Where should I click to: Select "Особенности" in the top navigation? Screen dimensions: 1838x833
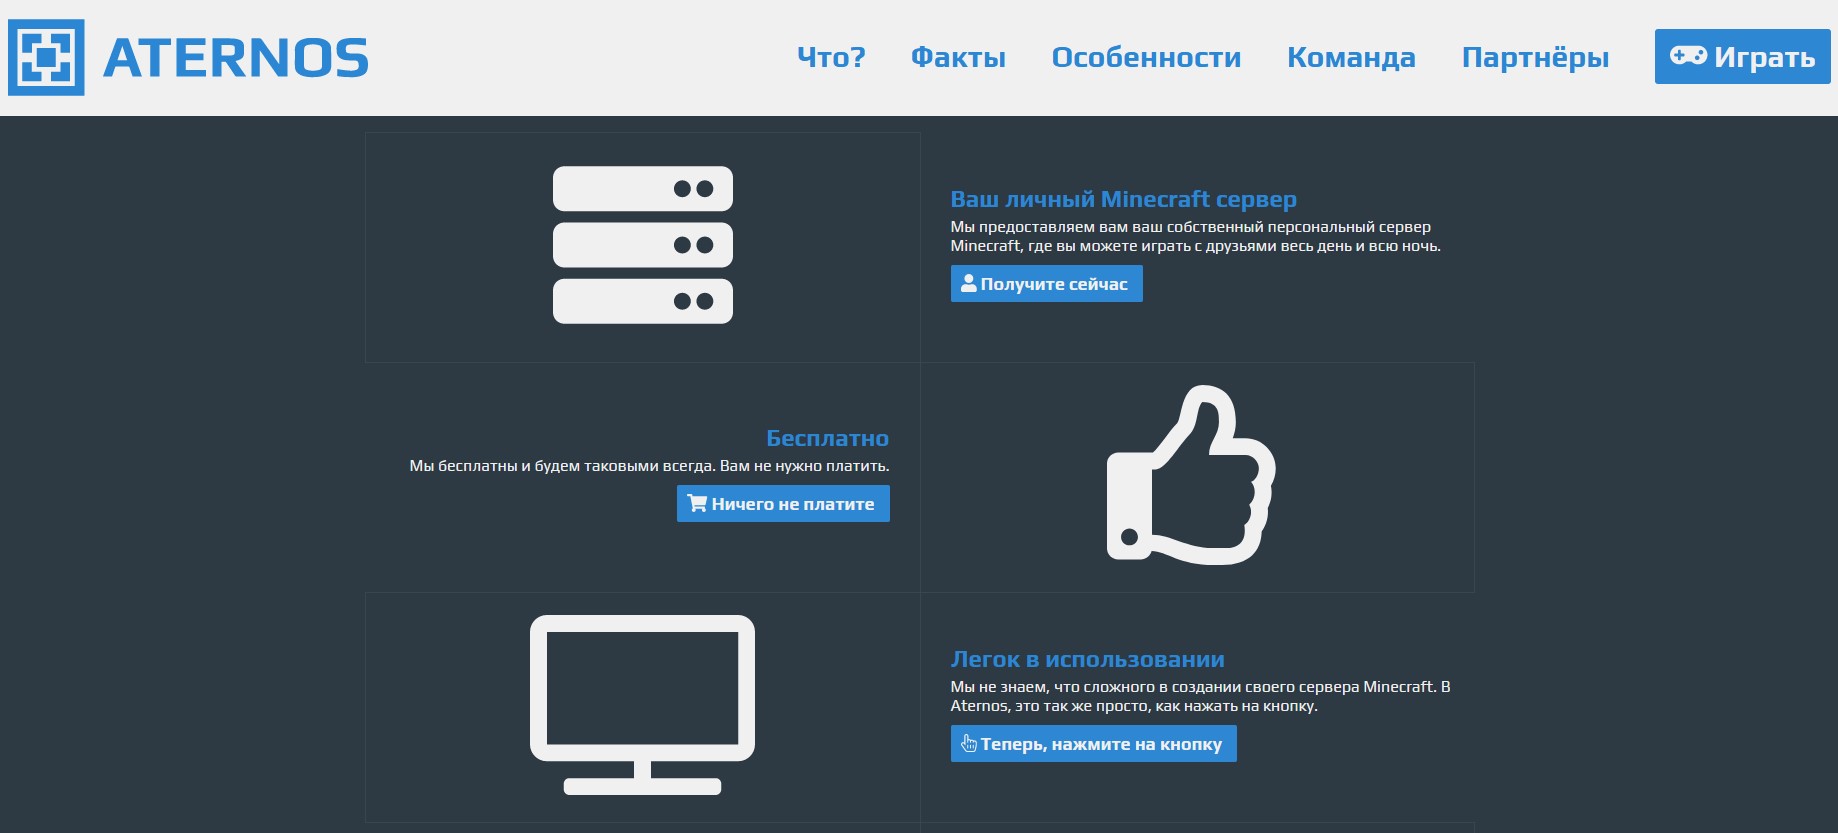coord(1146,57)
